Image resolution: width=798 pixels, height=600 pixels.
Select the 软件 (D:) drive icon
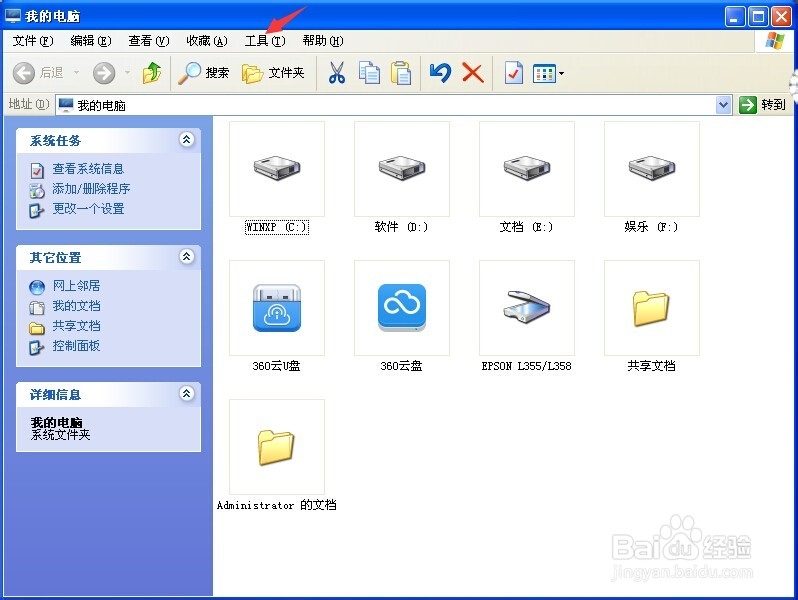pos(402,168)
